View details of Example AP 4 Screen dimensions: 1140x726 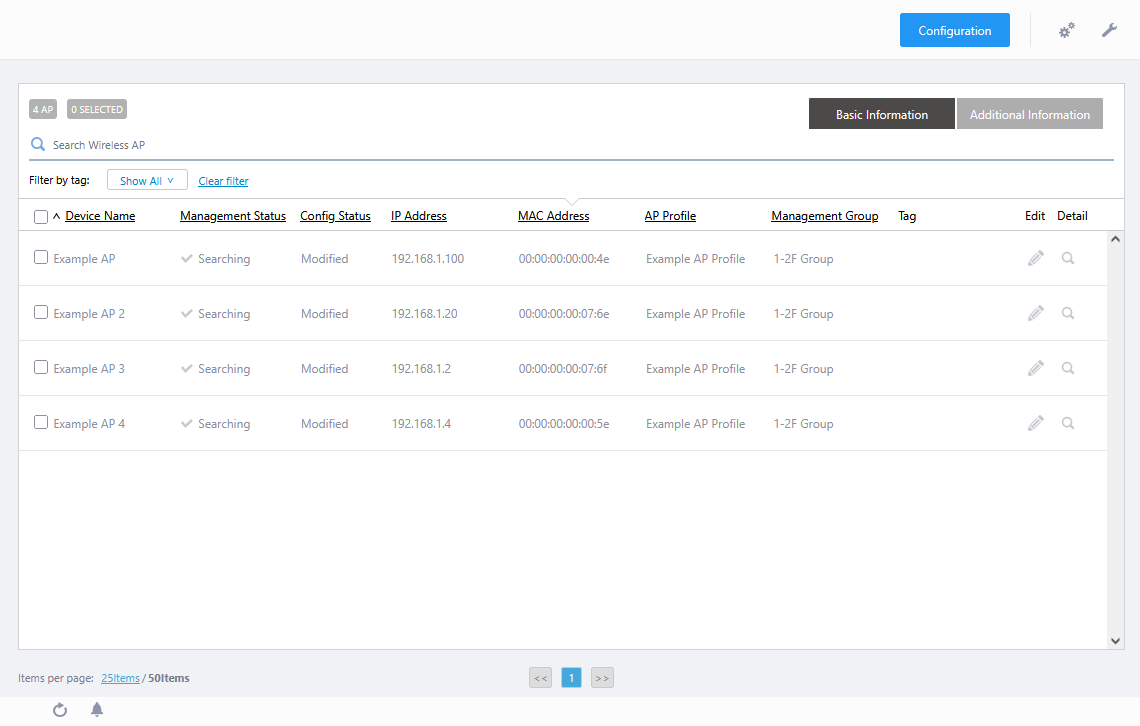point(1068,423)
